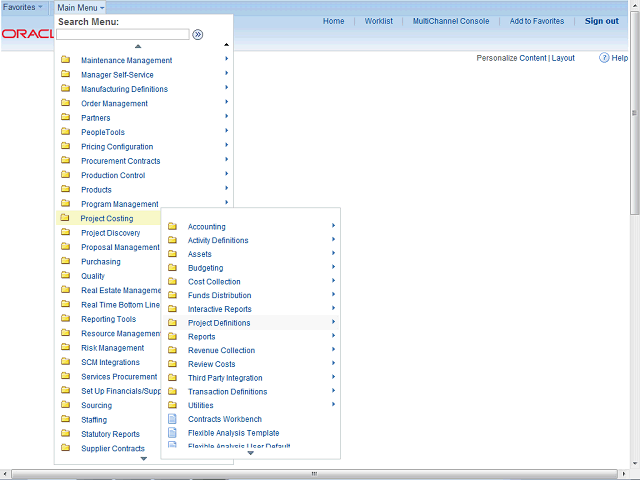Image resolution: width=640 pixels, height=480 pixels.
Task: Open the Worklist link
Action: 378,21
